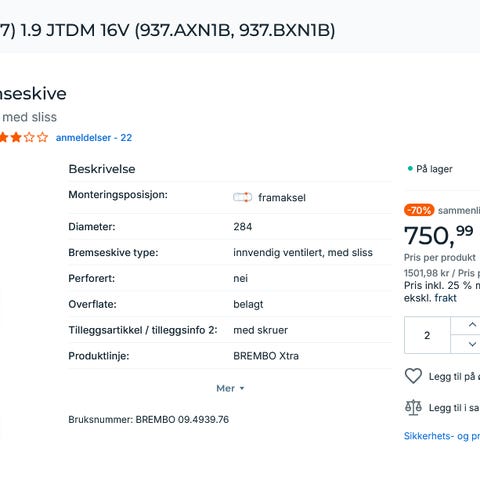
Task: Click the heart wishlist icon
Action: coord(413,376)
